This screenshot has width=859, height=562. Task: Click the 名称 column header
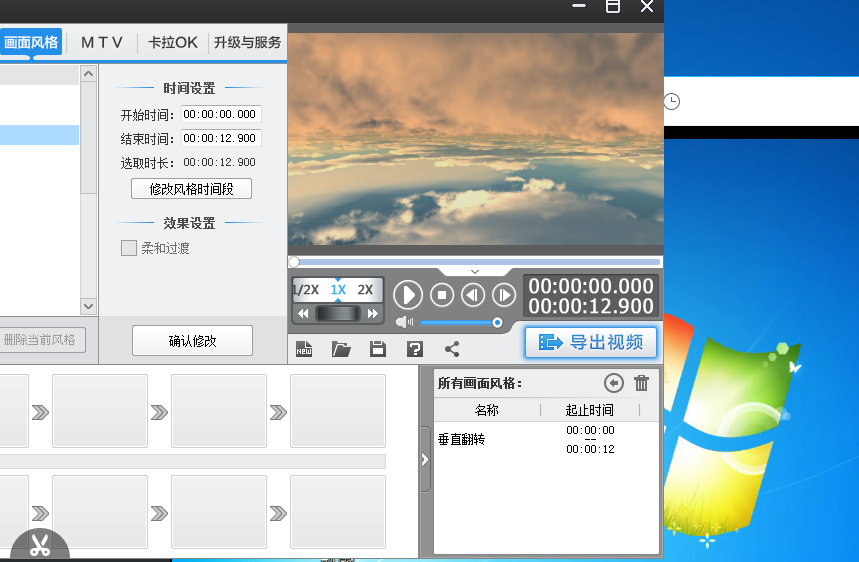point(486,410)
